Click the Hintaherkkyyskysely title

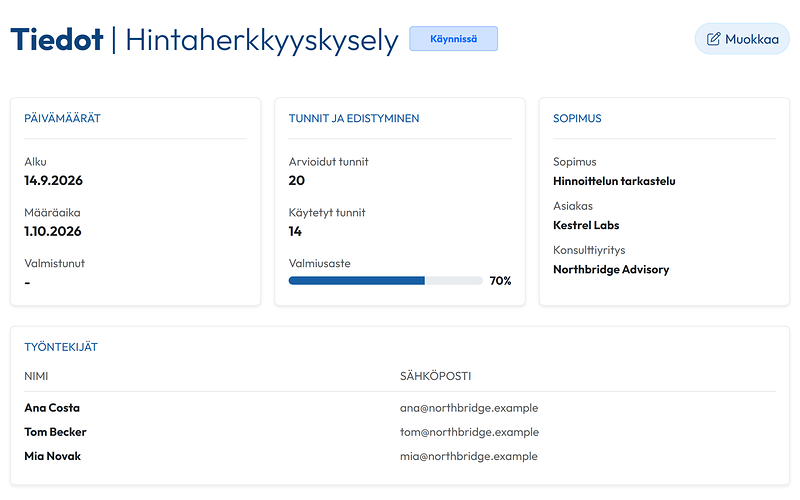262,40
